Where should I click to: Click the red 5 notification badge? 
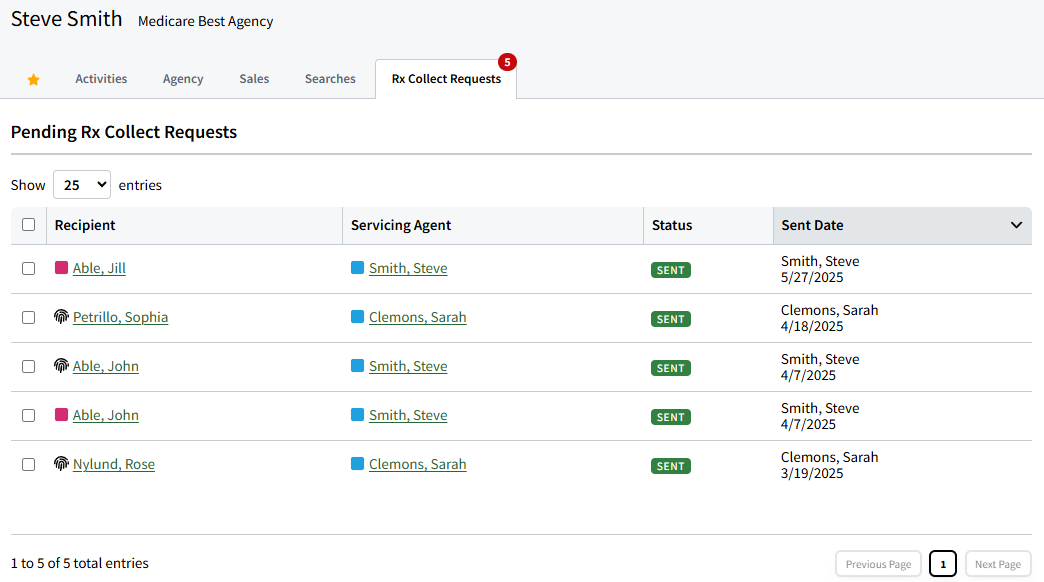tap(507, 62)
